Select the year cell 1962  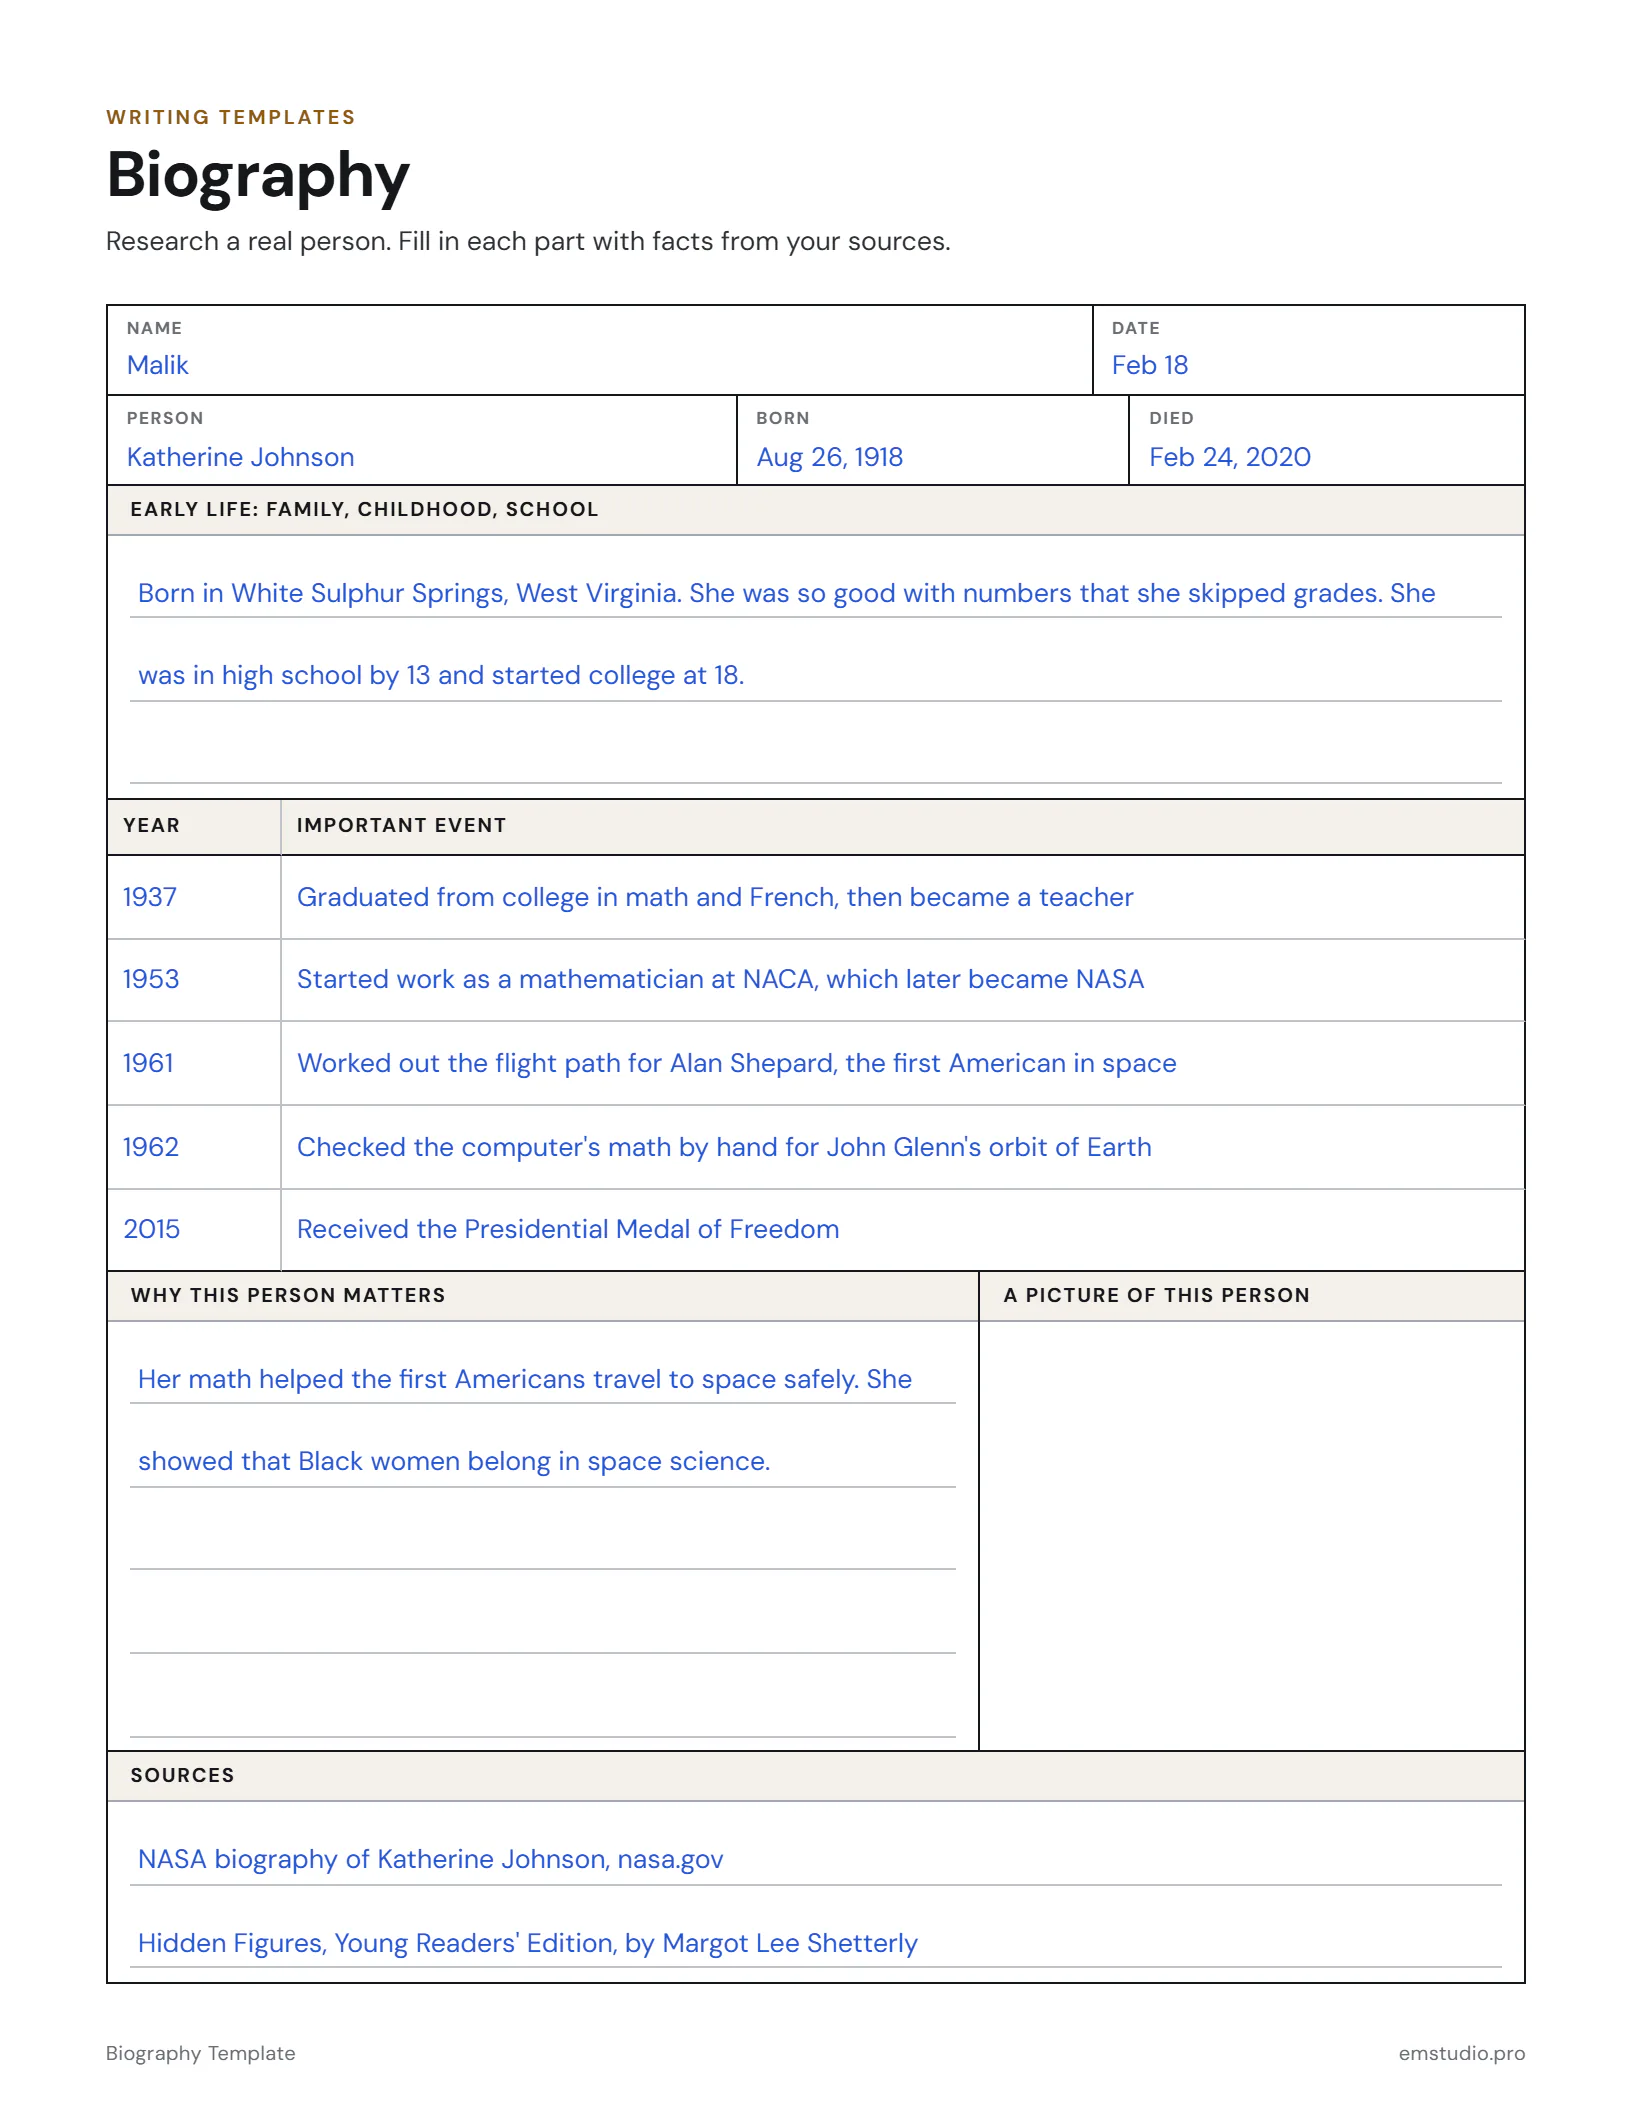(194, 1147)
